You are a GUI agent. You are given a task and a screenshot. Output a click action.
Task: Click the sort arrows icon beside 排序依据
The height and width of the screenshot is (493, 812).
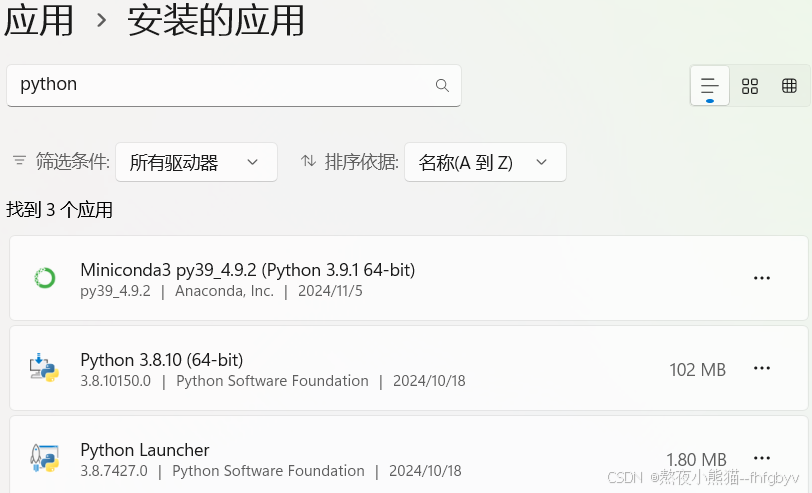(308, 161)
